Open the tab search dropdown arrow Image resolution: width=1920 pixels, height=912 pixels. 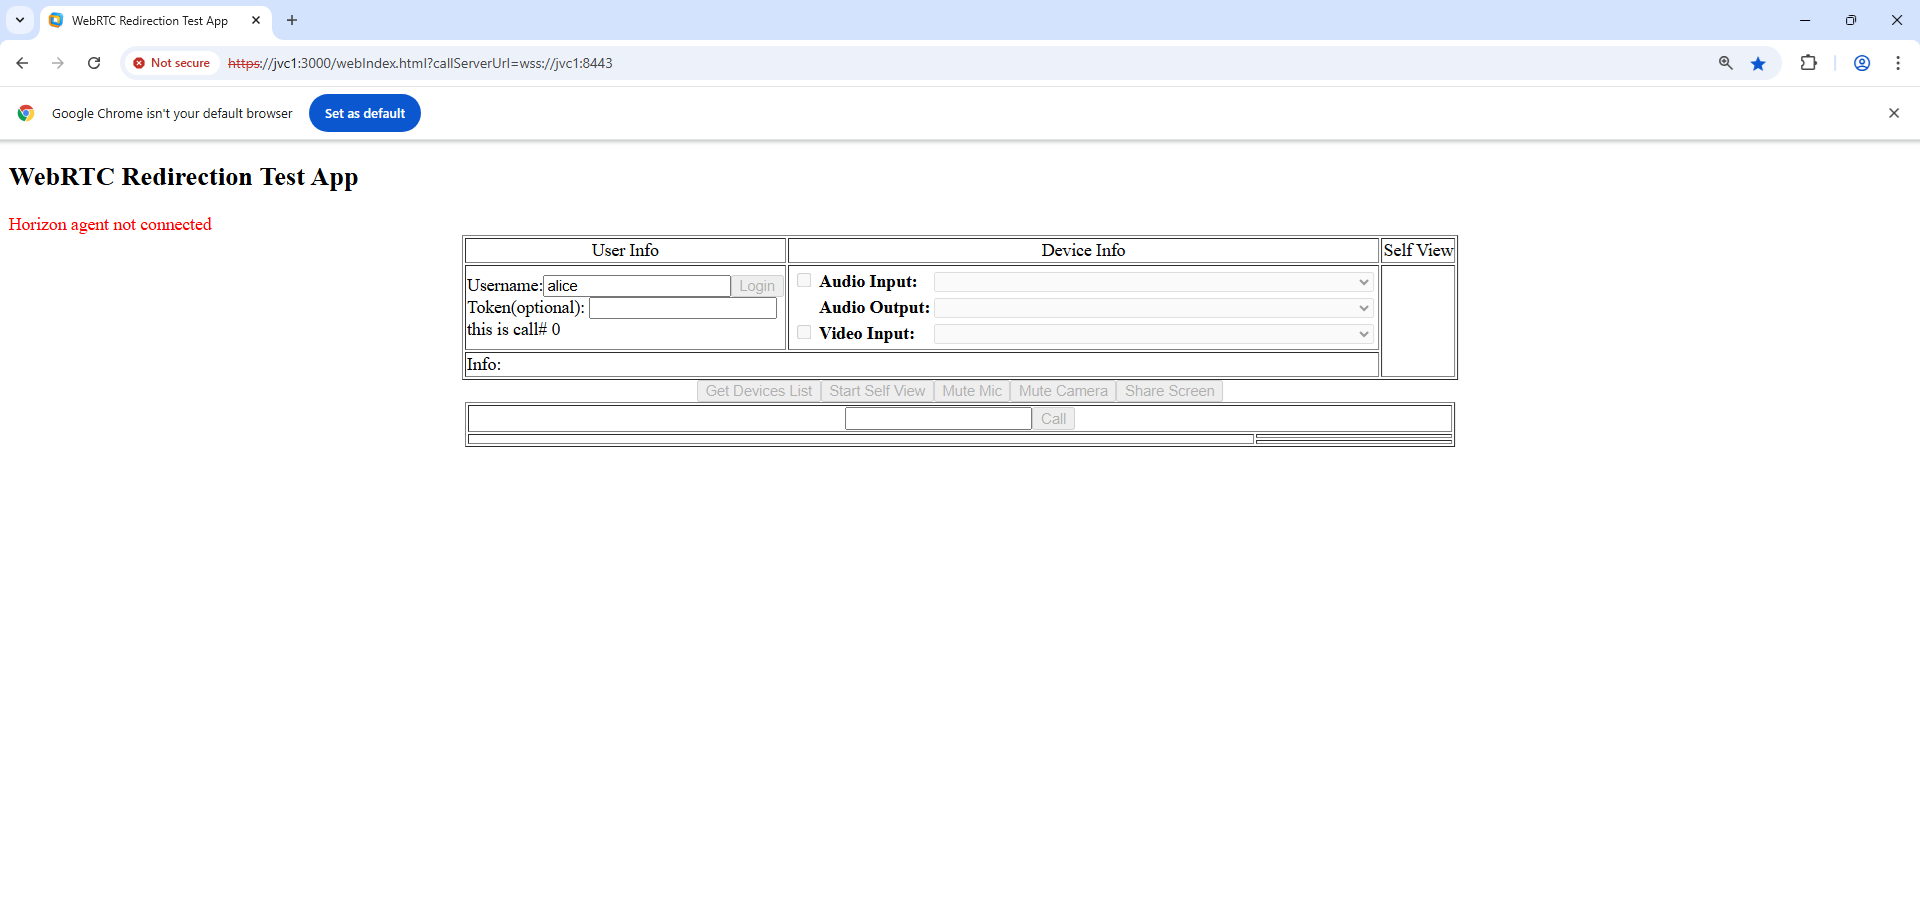coord(20,20)
